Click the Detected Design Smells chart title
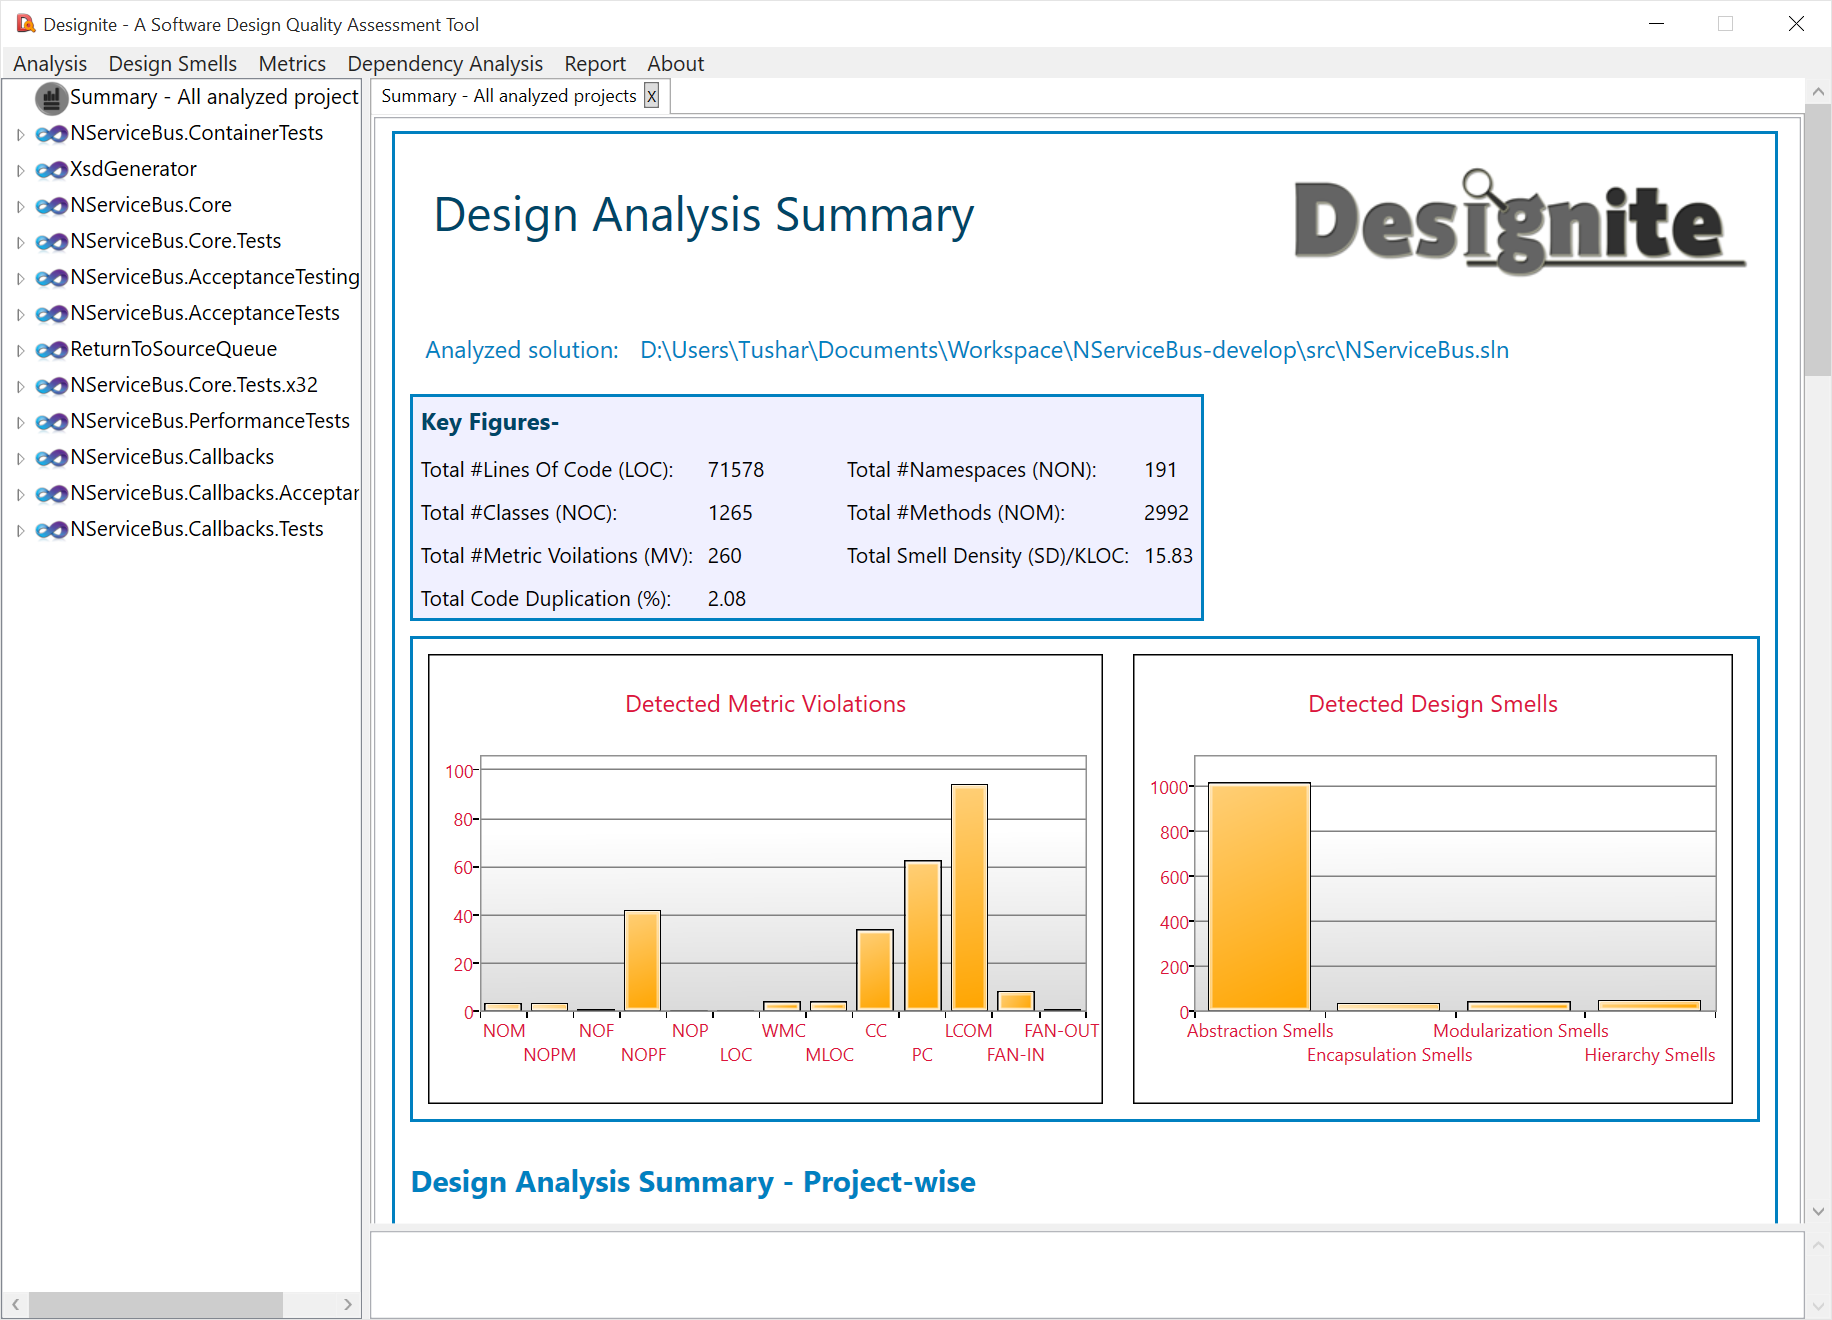 (x=1432, y=704)
